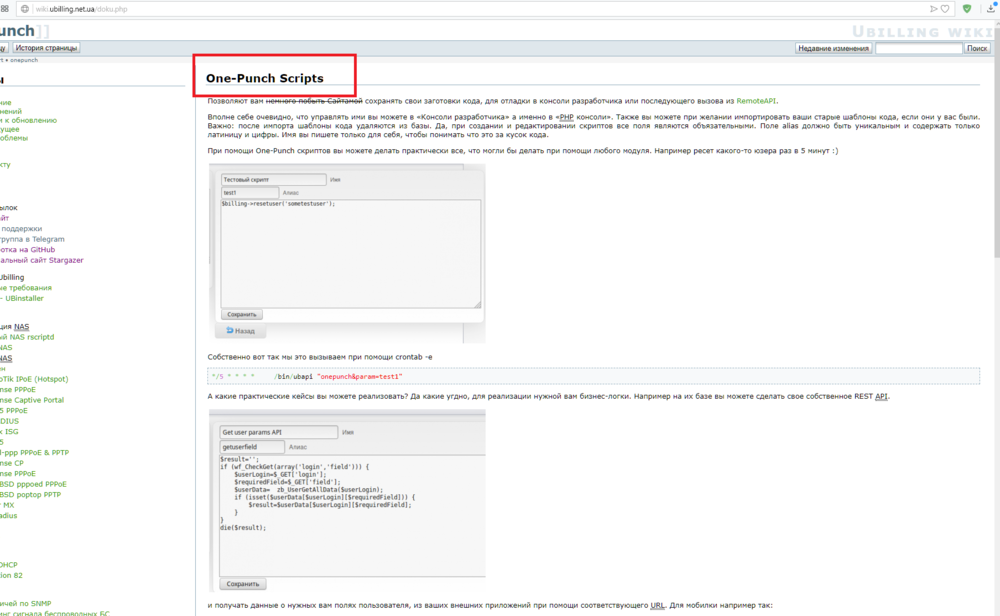1000x616 pixels.
Task: Open Недавние изменения page
Action: click(x=833, y=48)
